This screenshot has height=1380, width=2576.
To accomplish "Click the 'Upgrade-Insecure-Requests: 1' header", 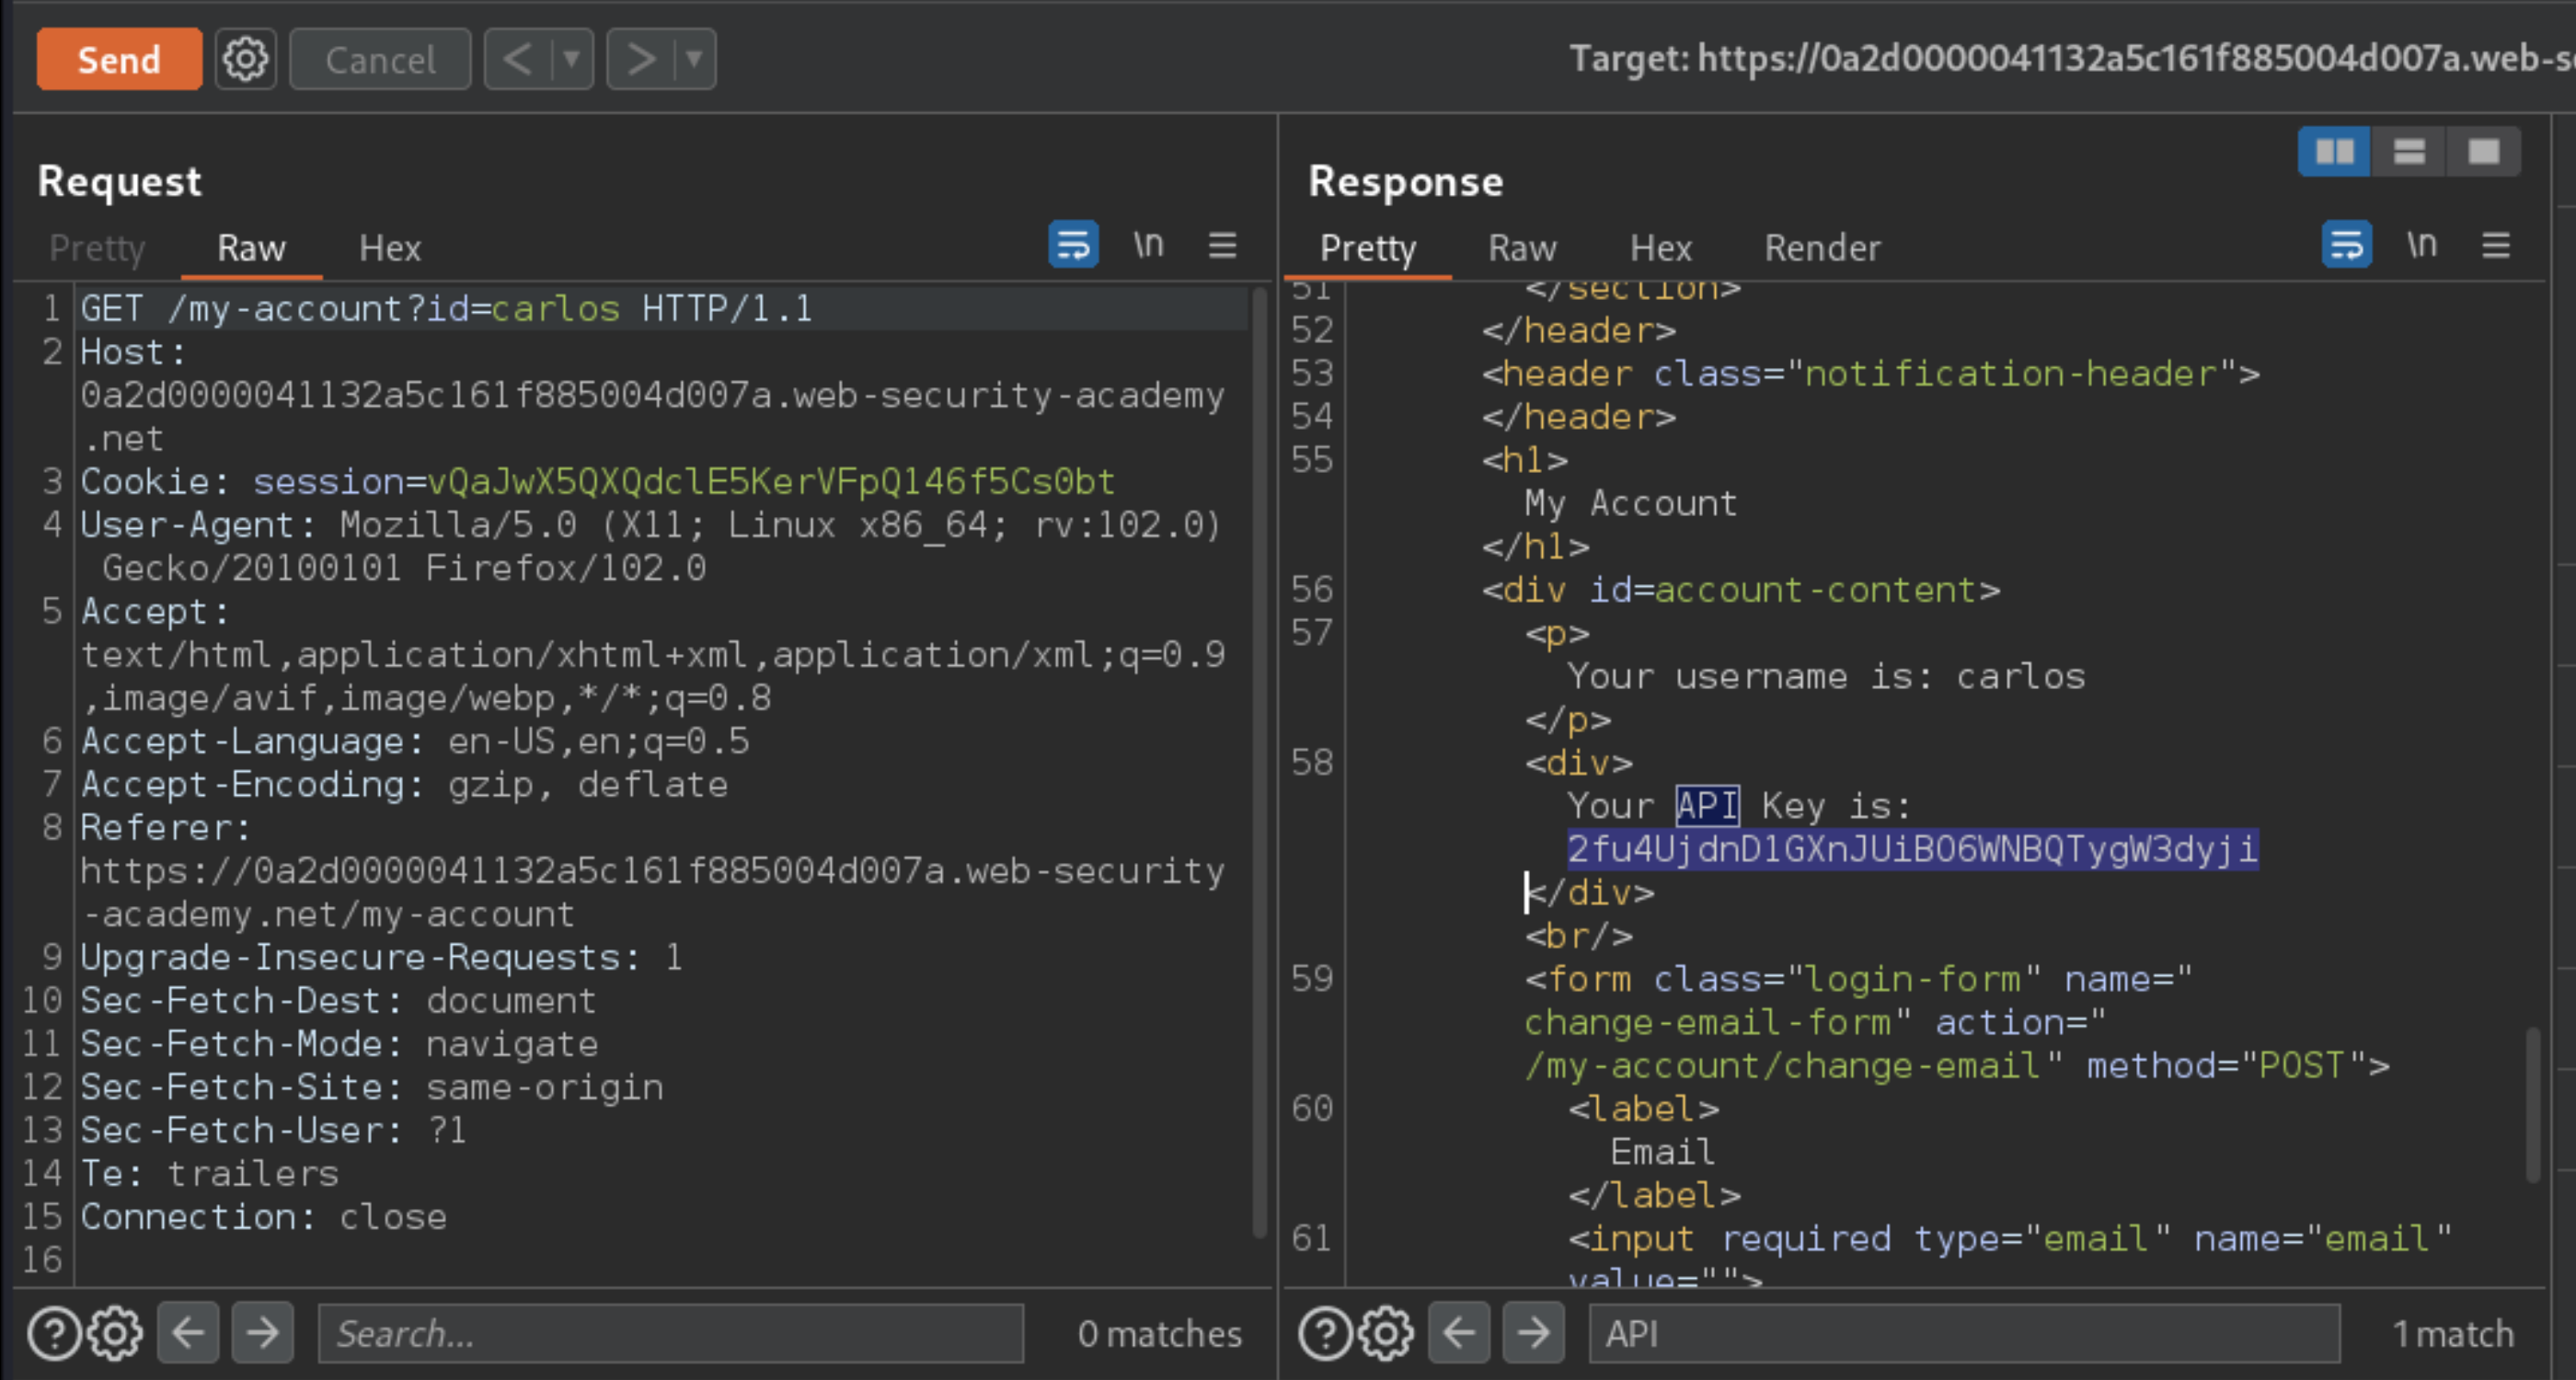I will (382, 958).
